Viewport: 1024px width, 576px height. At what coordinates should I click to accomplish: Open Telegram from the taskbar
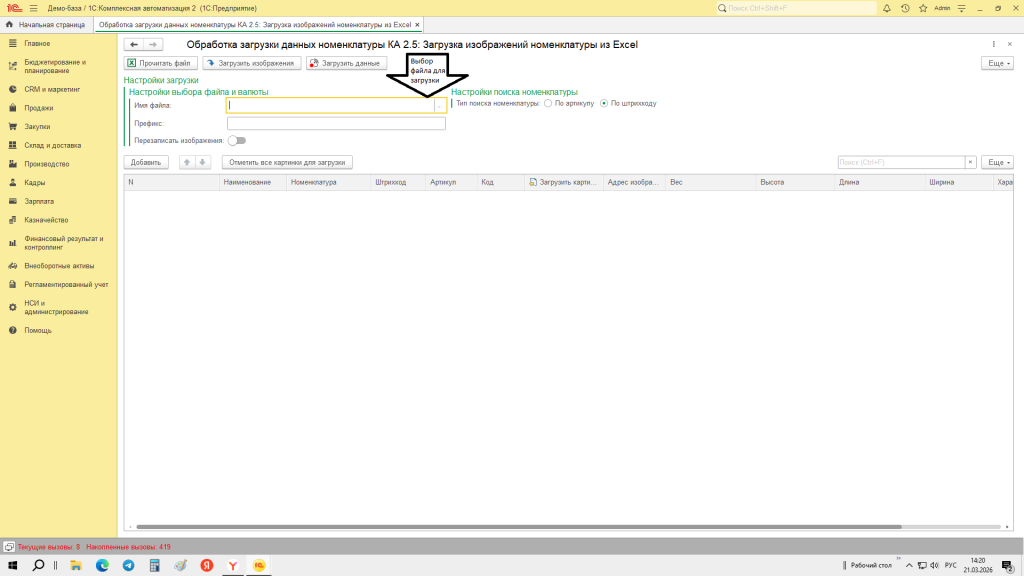coord(129,566)
